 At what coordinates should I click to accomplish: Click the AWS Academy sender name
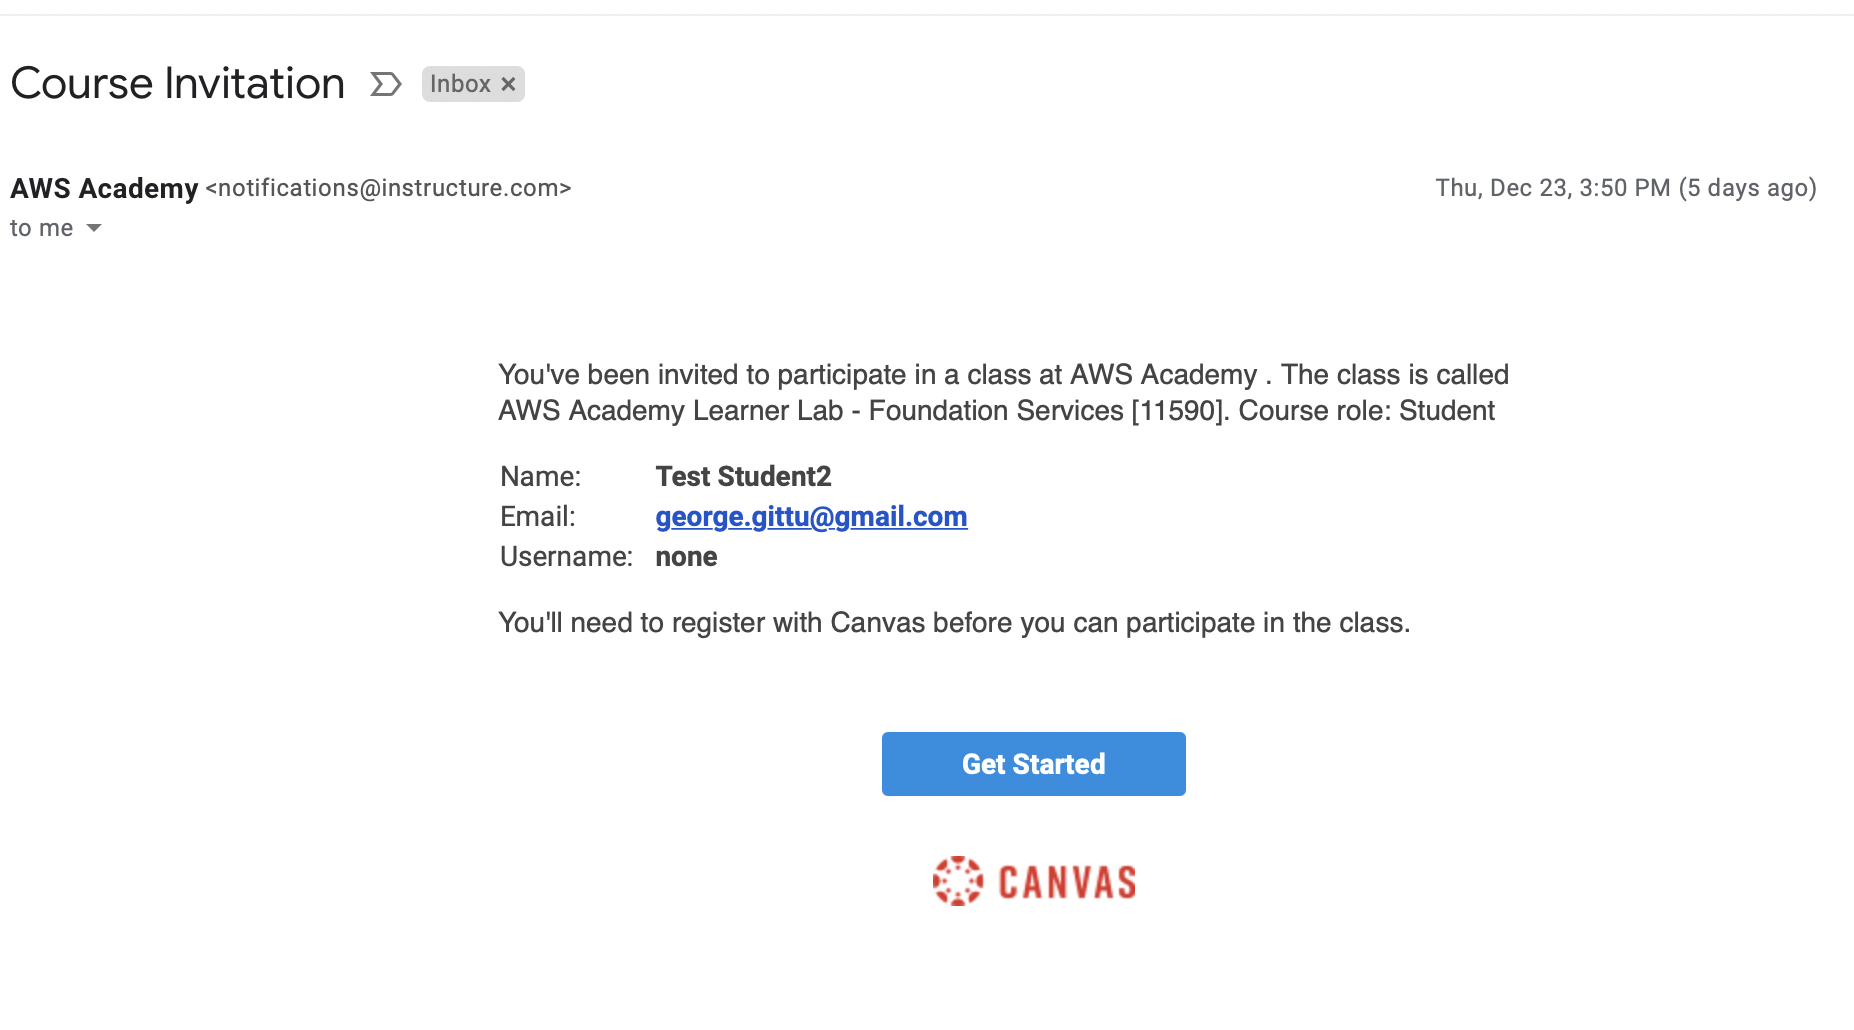[x=104, y=188]
